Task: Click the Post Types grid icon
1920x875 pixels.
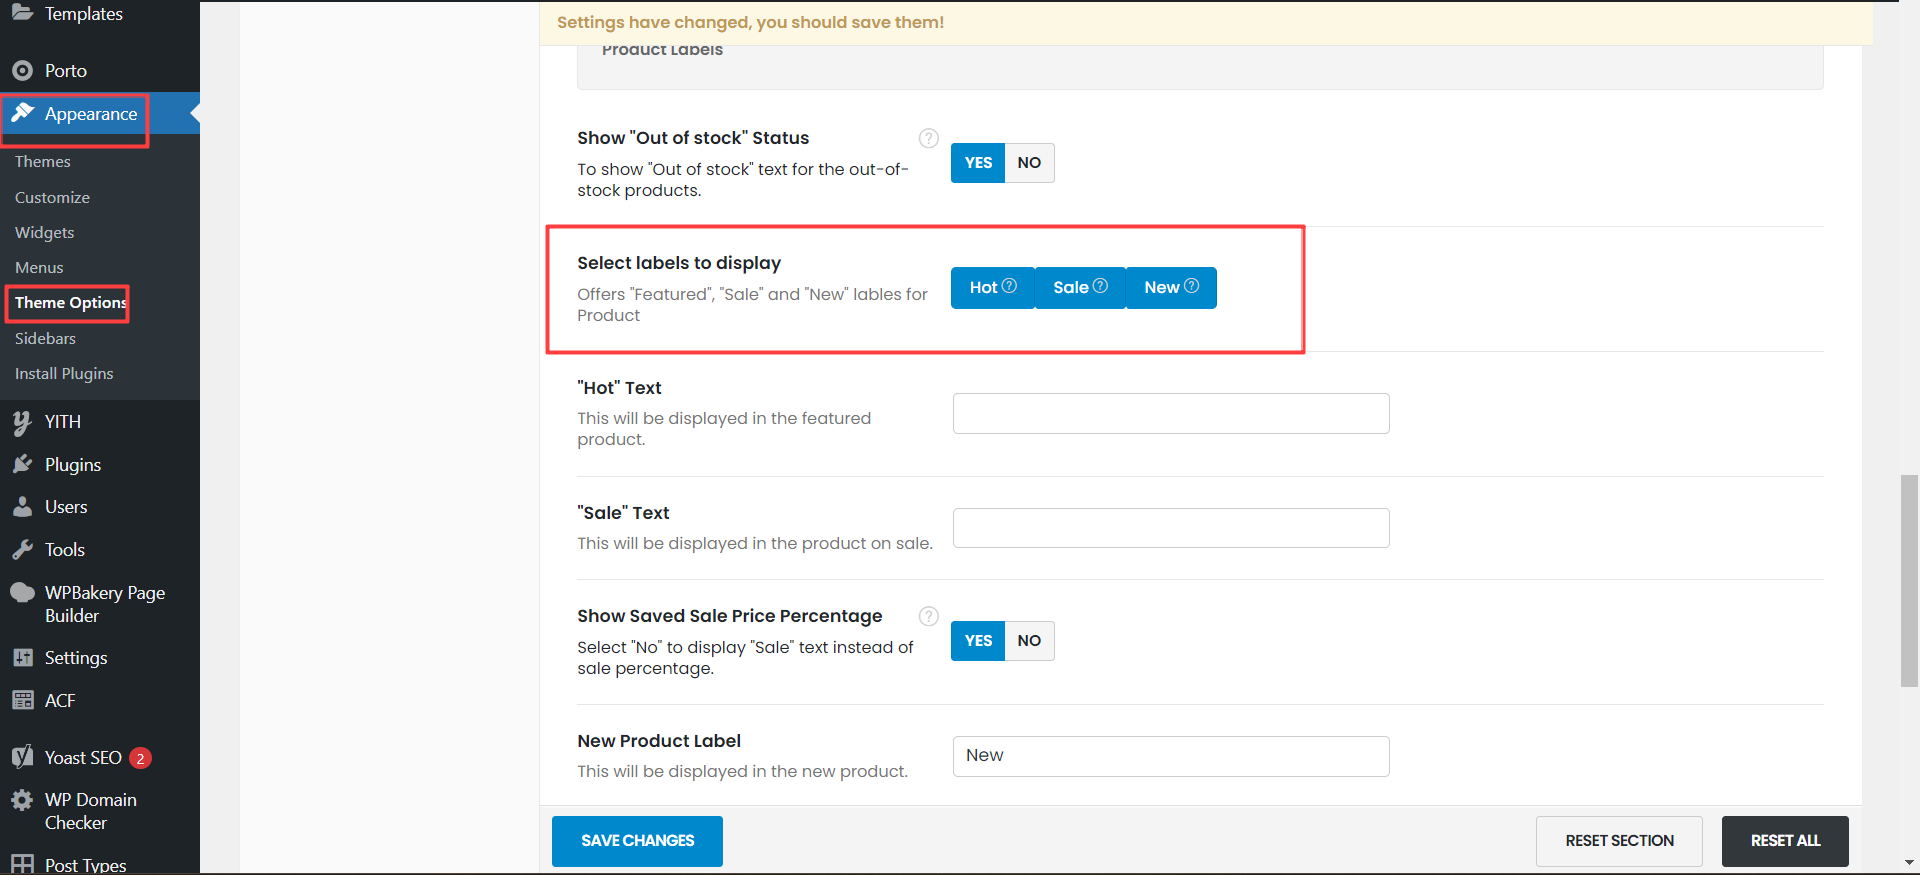Action: pos(22,864)
